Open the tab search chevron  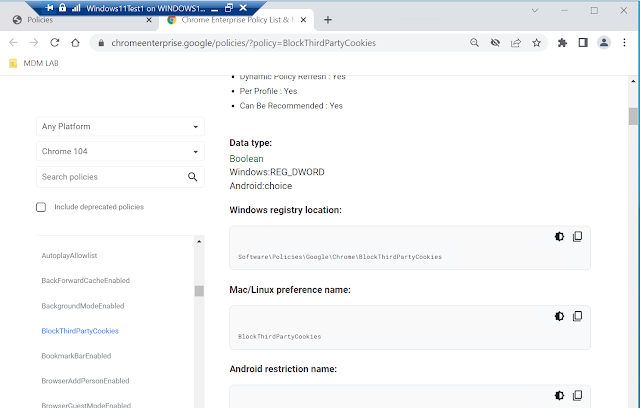pyautogui.click(x=535, y=11)
